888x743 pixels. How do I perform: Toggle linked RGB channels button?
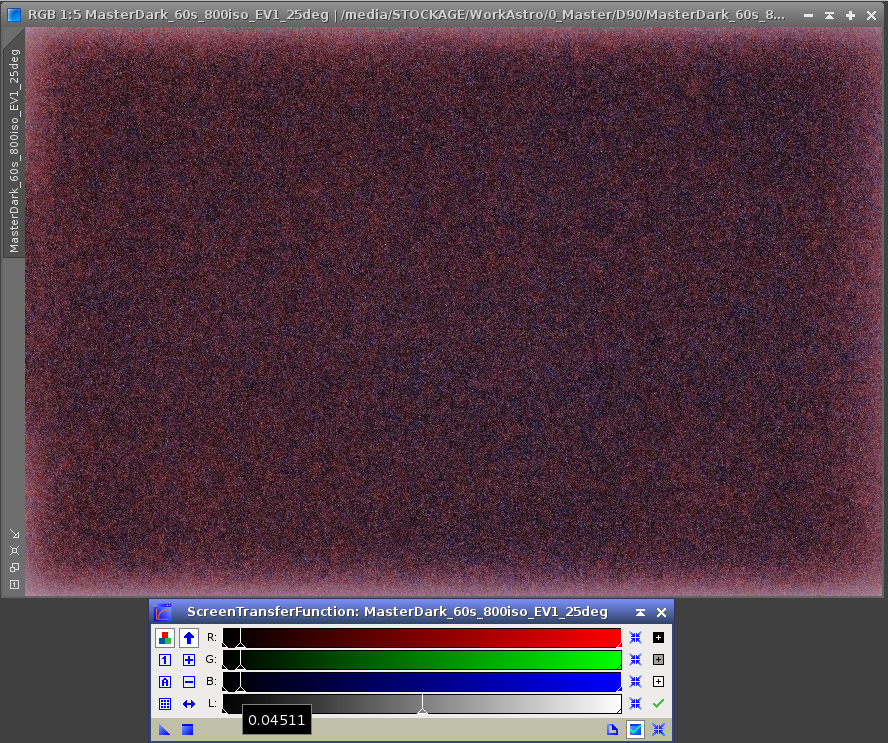pyautogui.click(x=165, y=637)
